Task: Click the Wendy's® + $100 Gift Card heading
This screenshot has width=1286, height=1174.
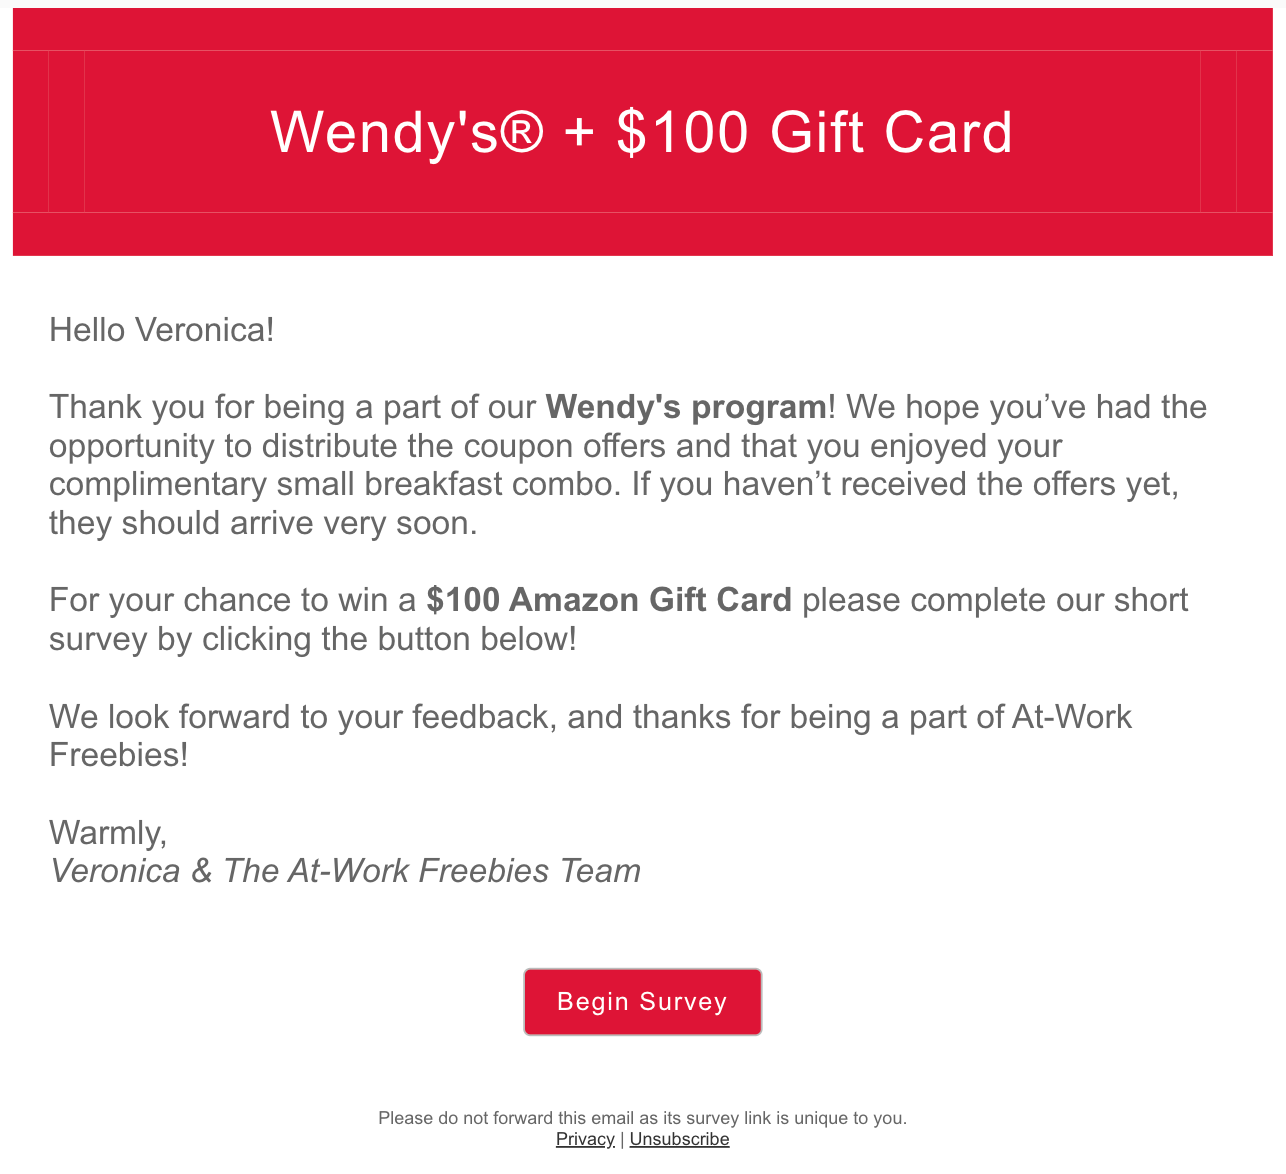Action: click(x=642, y=132)
